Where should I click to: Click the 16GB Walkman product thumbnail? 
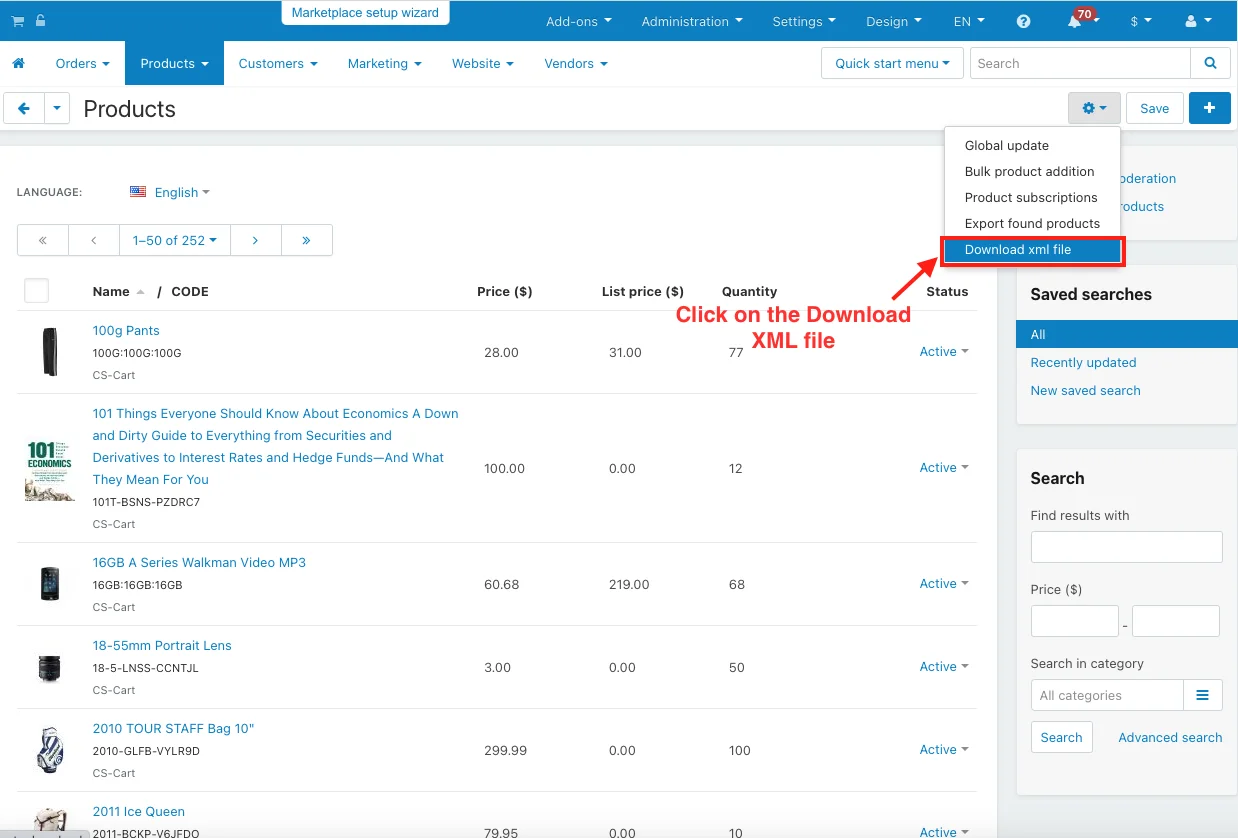(x=50, y=584)
